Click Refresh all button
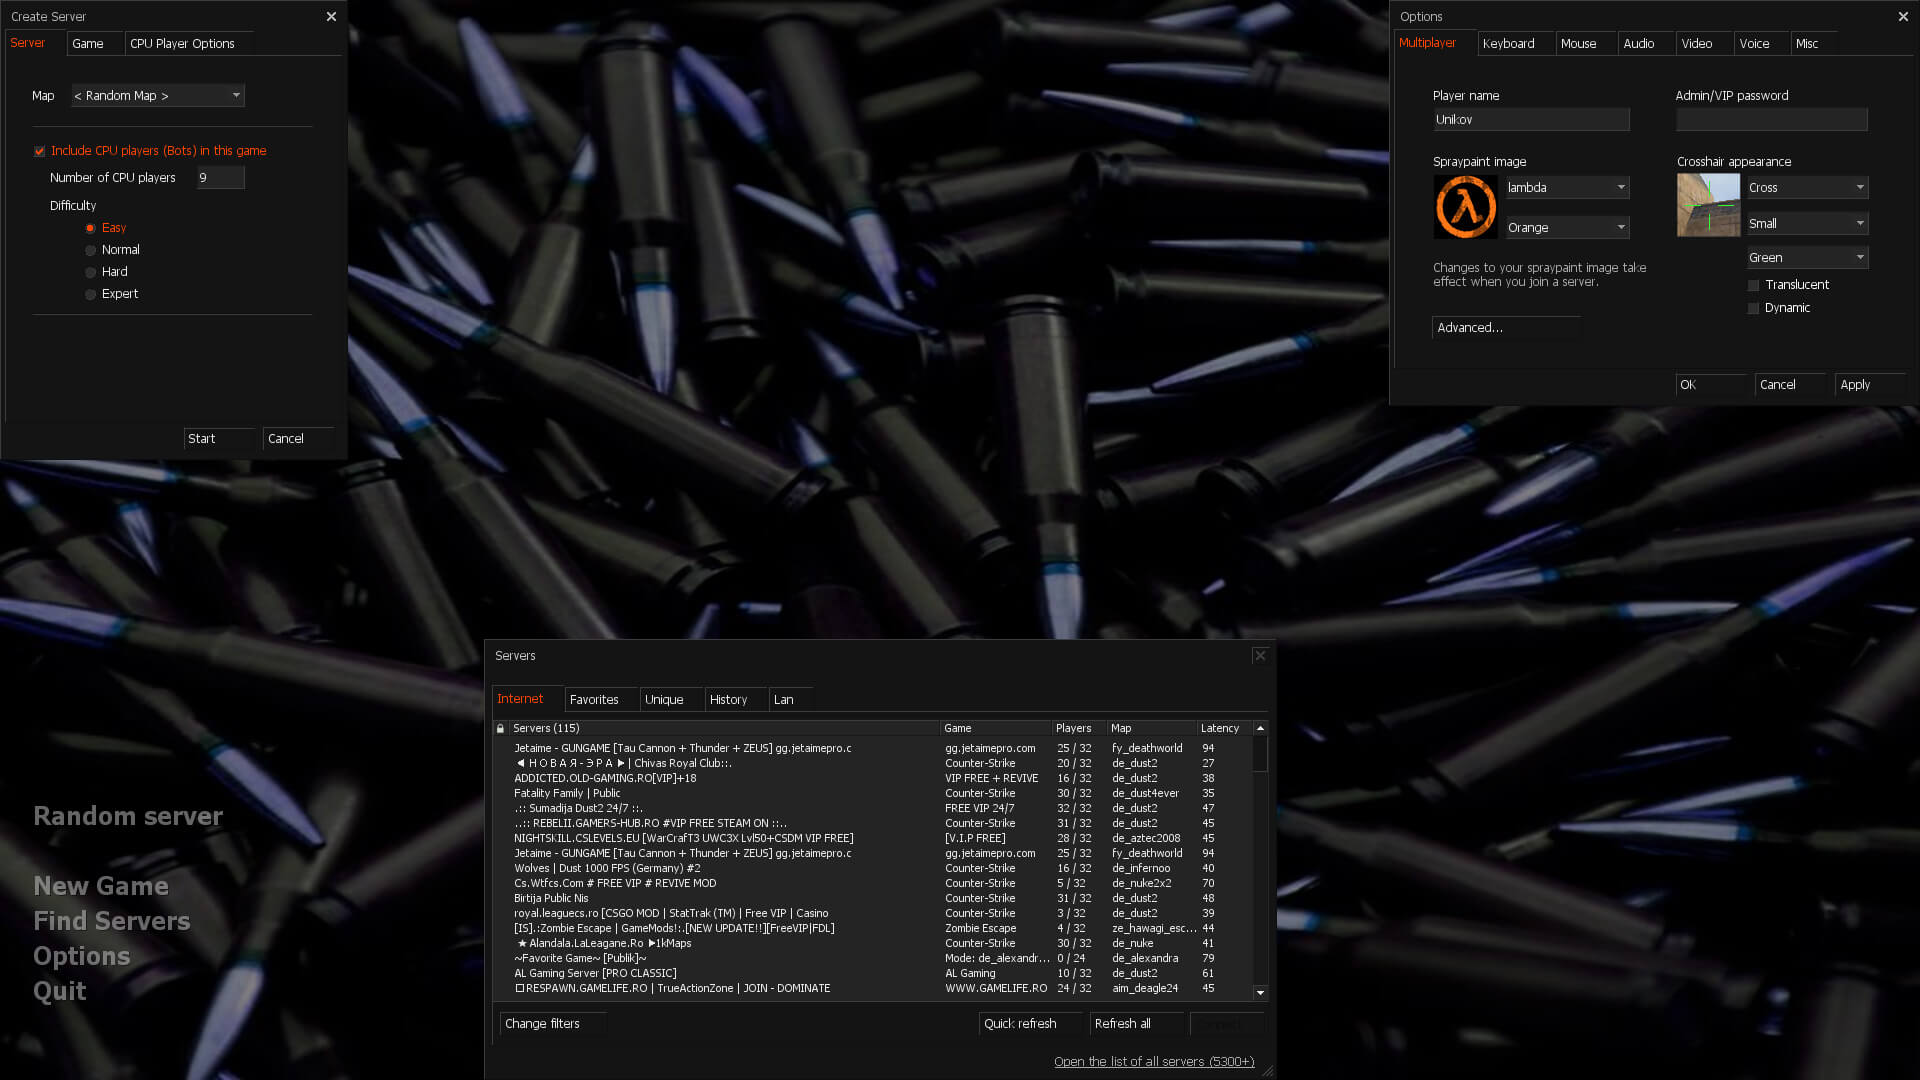This screenshot has width=1920, height=1080. coord(1136,1023)
